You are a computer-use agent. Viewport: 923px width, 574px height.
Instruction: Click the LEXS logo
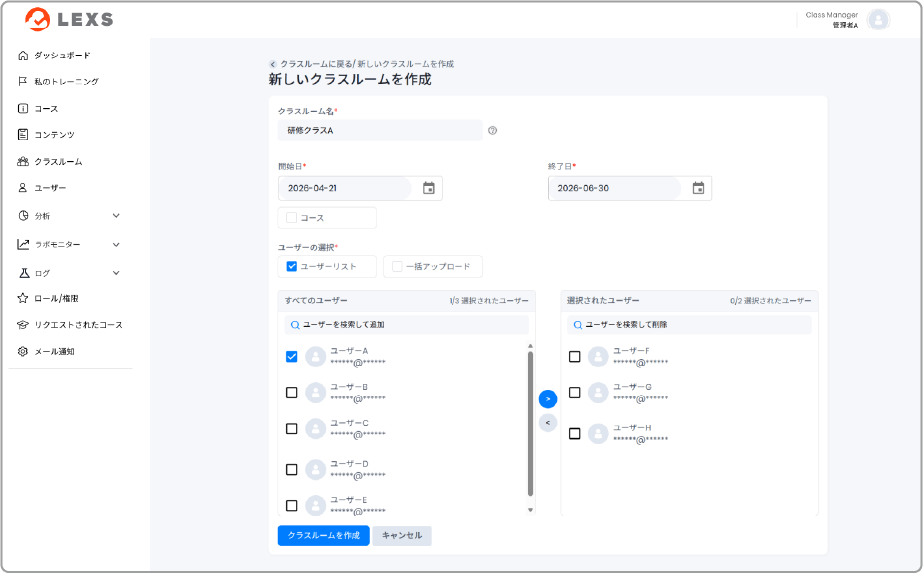tap(69, 19)
